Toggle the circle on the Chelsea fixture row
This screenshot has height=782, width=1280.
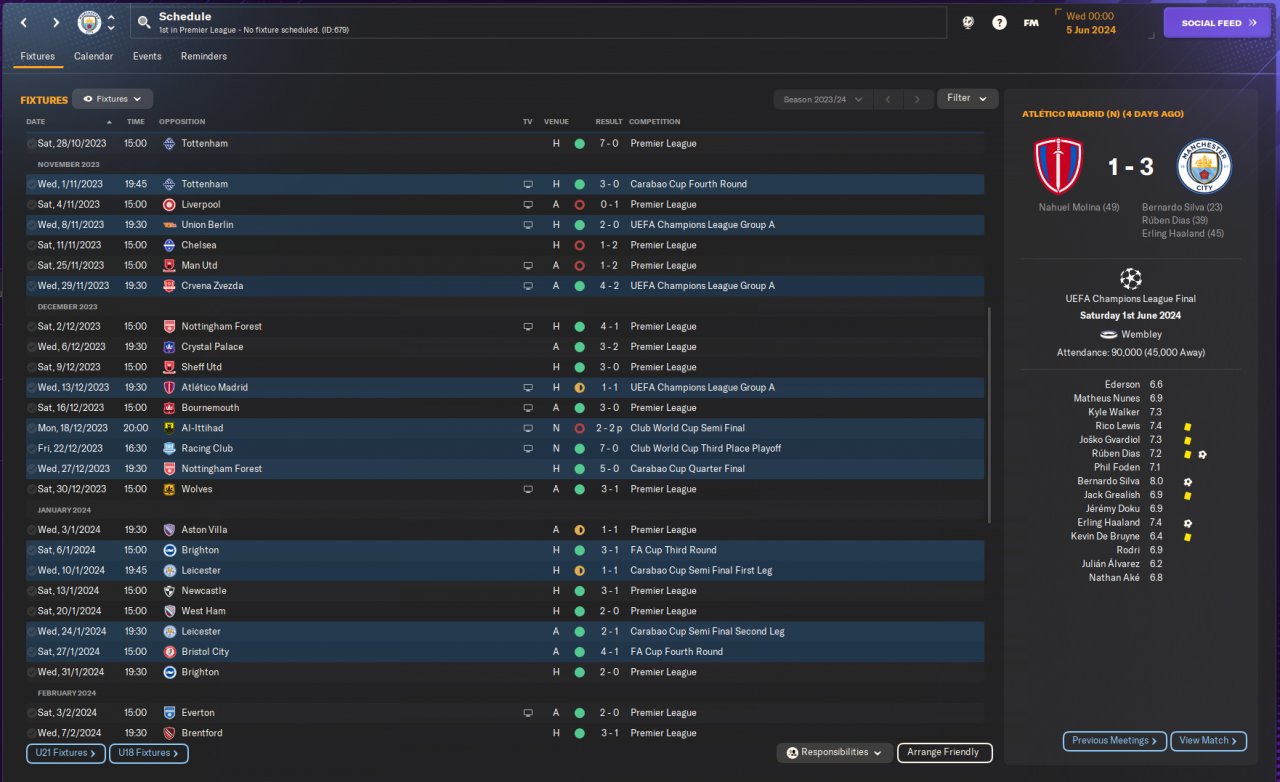[x=31, y=245]
